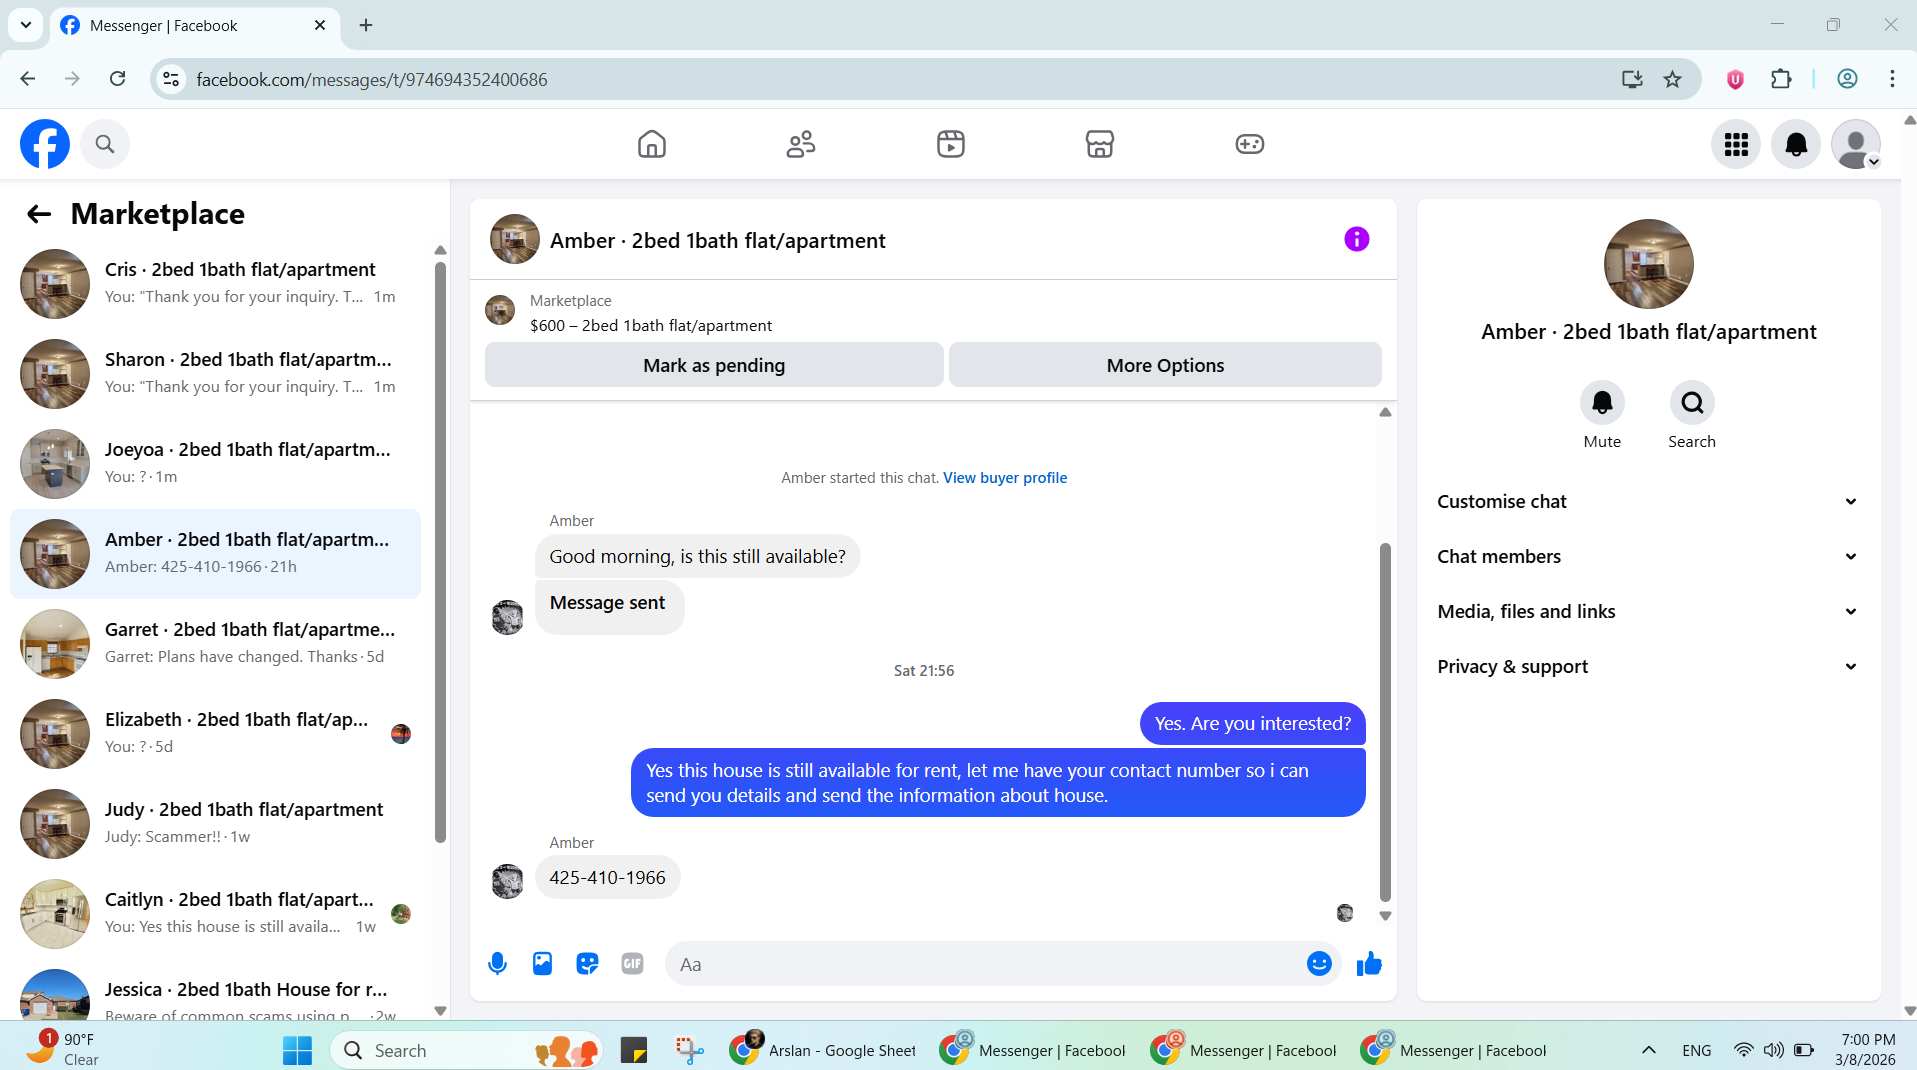Open the emoji picker smiley
The image size is (1917, 1070).
point(1319,964)
